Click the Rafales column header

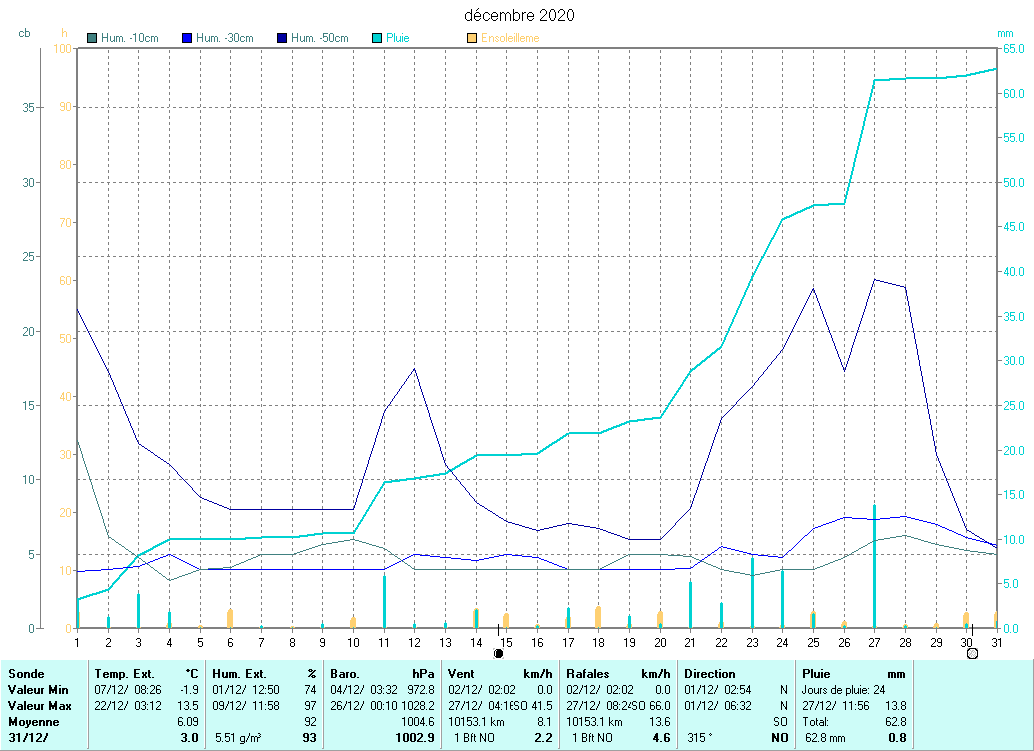click(x=588, y=674)
